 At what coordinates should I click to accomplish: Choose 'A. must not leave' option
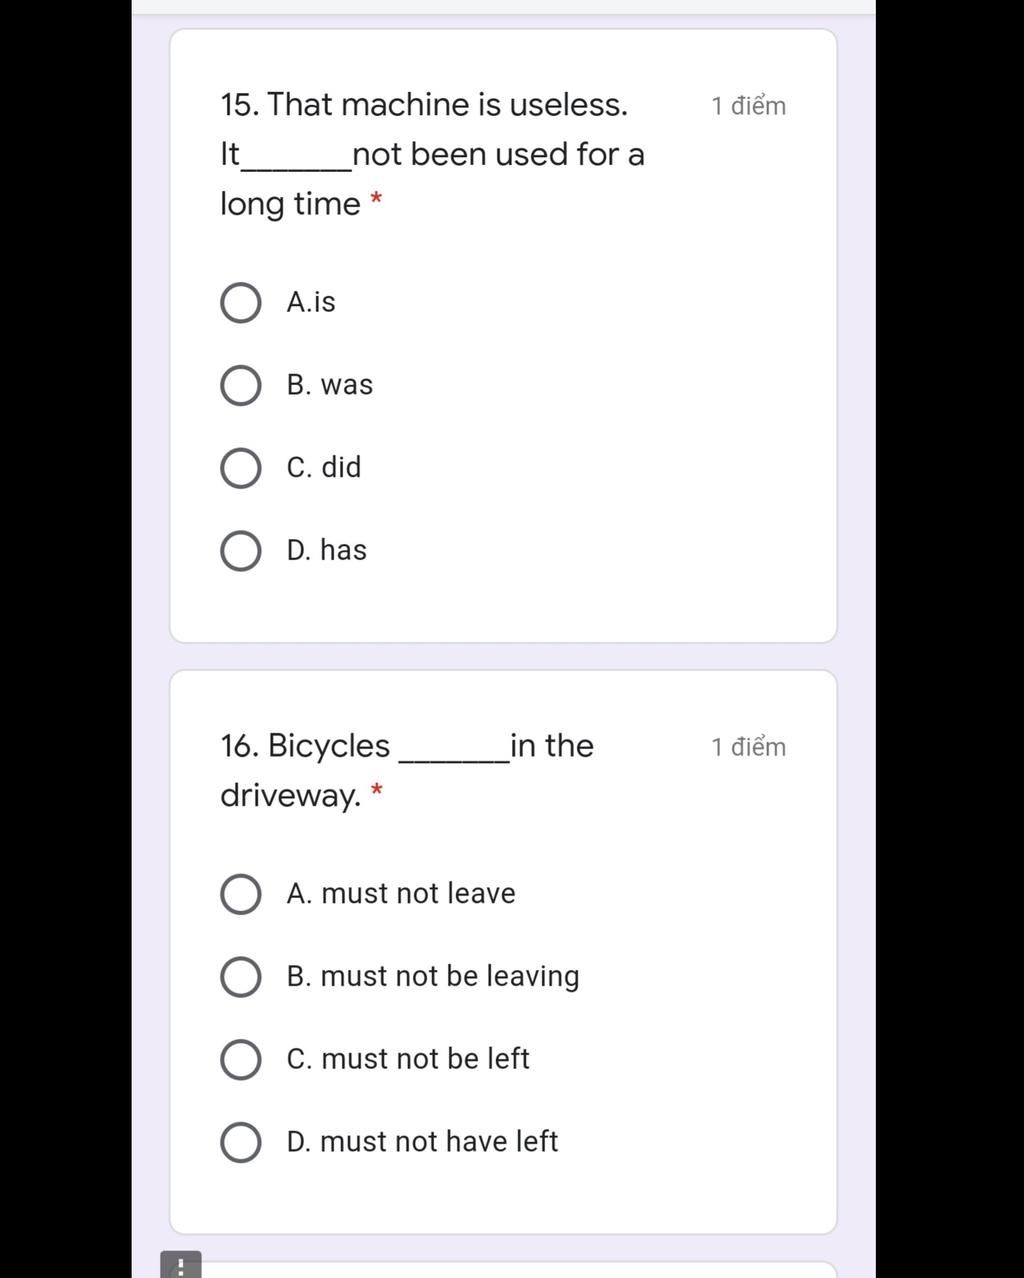click(241, 894)
